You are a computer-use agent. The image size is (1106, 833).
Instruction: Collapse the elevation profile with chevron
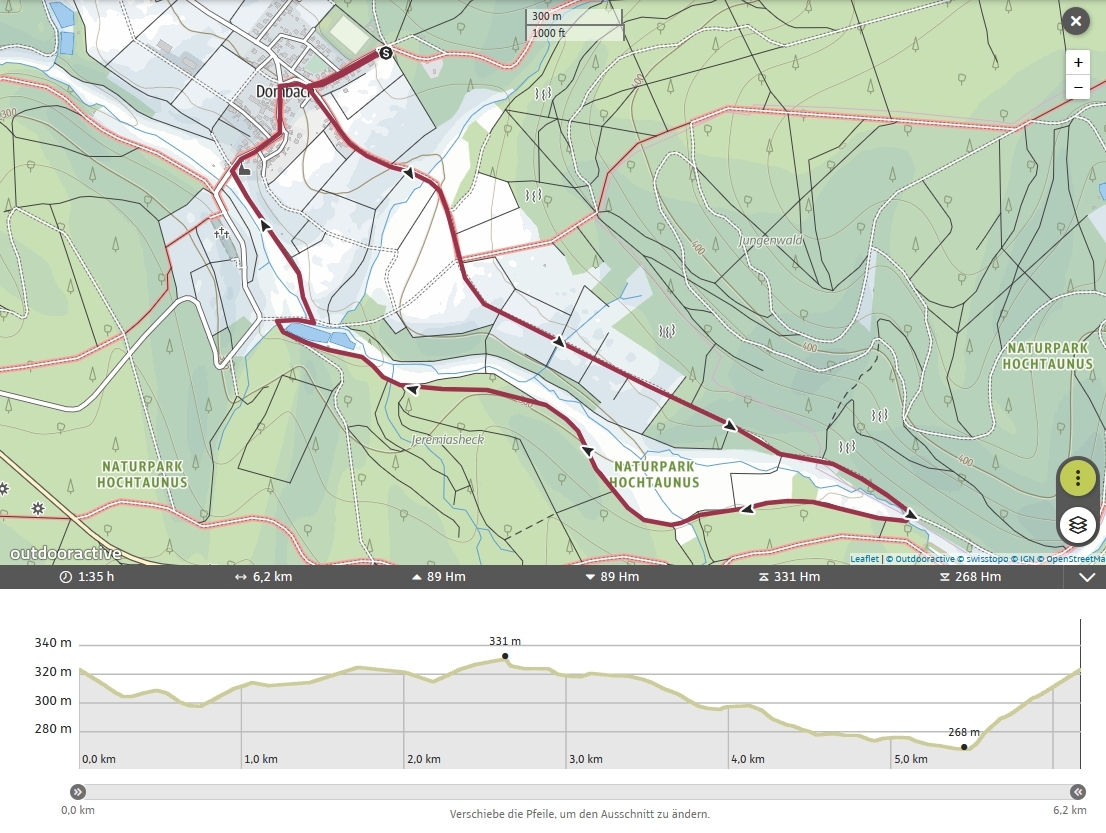pyautogui.click(x=1087, y=577)
